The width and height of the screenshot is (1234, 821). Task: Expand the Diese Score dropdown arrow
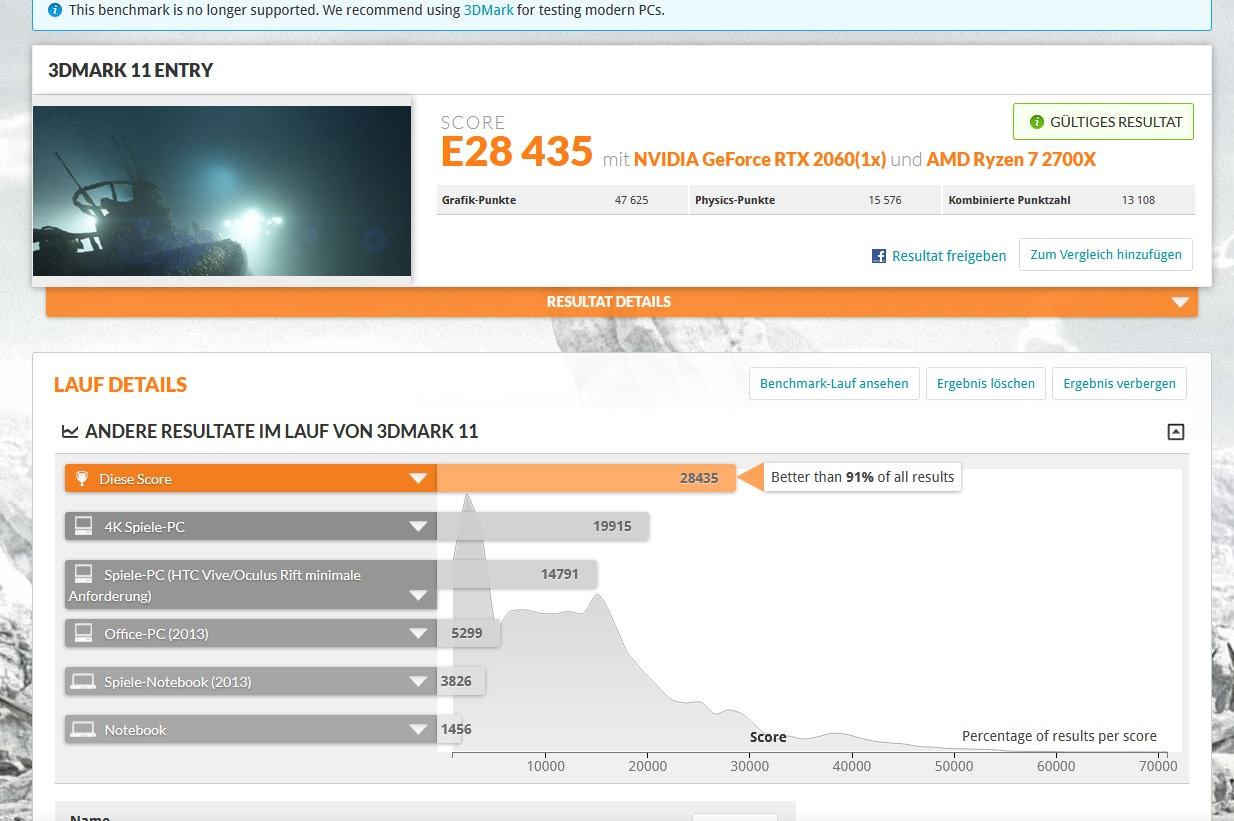coord(418,479)
